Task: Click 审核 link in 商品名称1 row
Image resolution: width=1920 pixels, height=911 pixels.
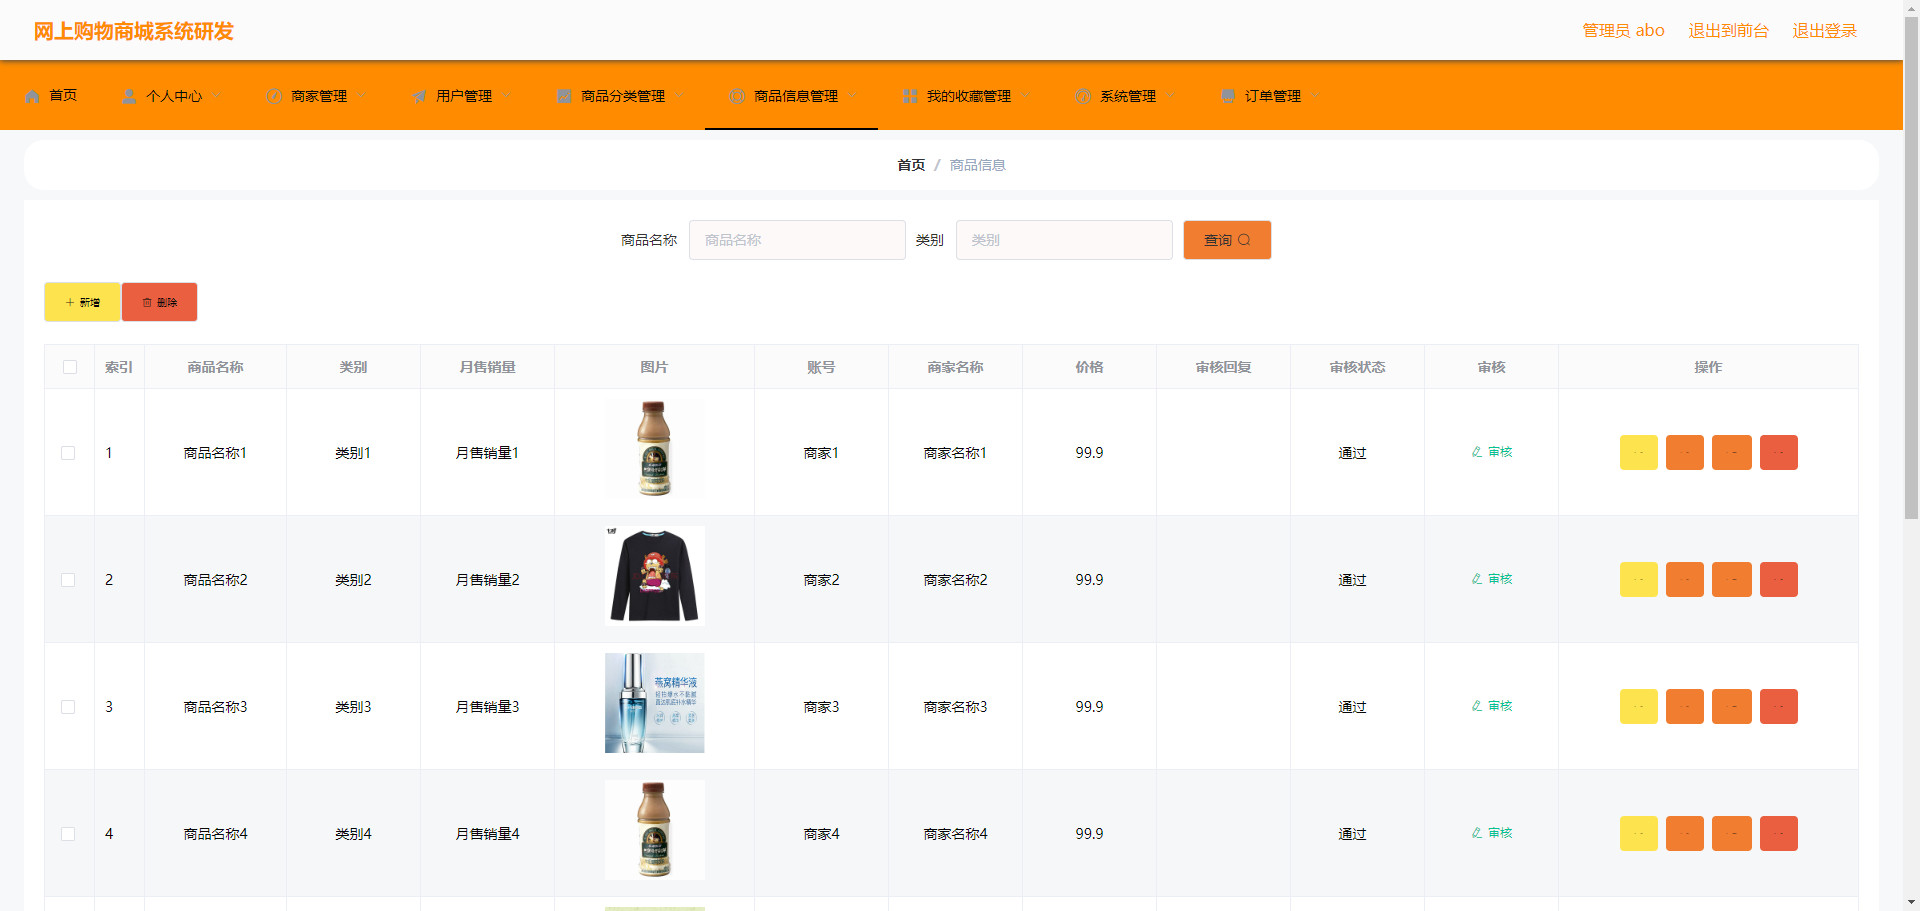Action: point(1492,452)
